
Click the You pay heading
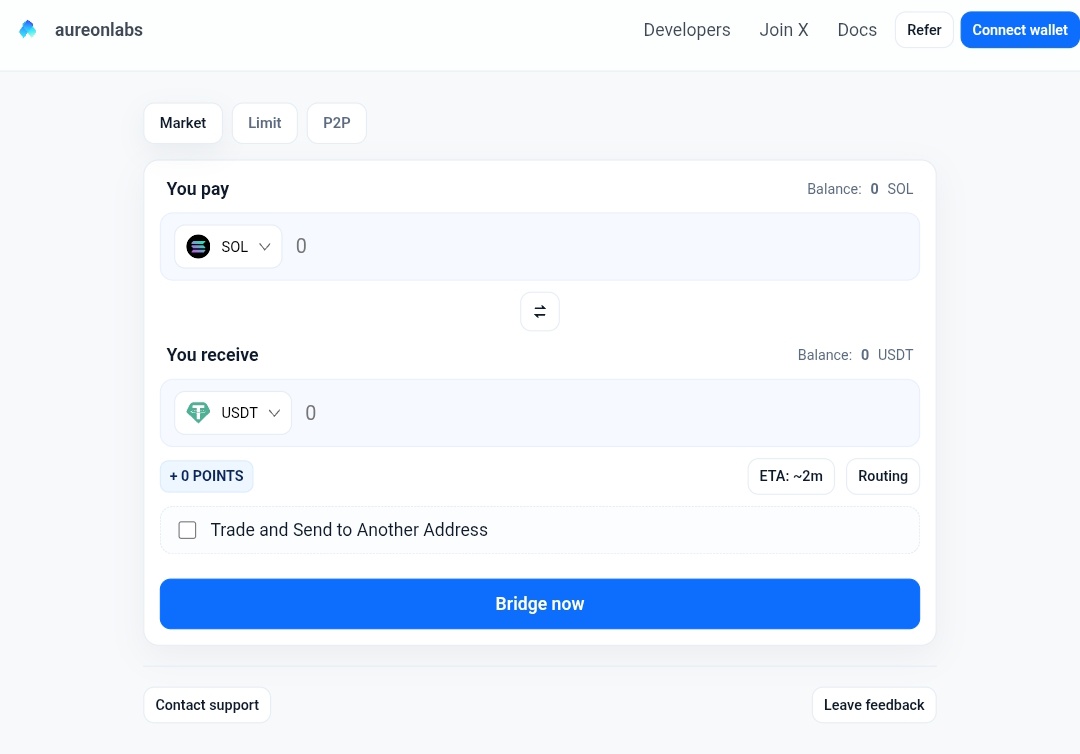click(198, 189)
